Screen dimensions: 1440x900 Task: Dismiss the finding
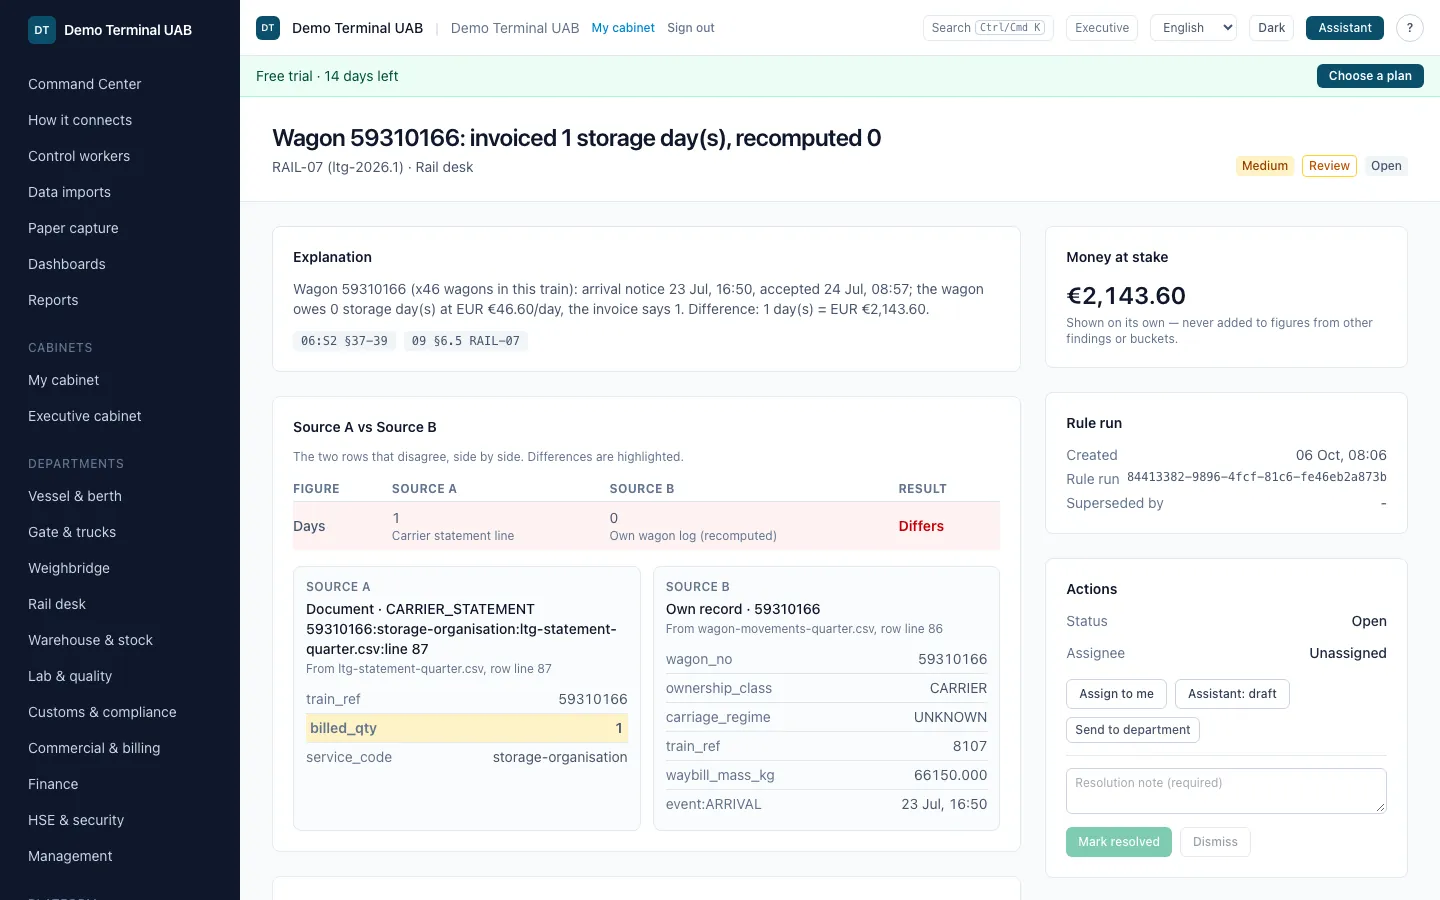tap(1215, 842)
